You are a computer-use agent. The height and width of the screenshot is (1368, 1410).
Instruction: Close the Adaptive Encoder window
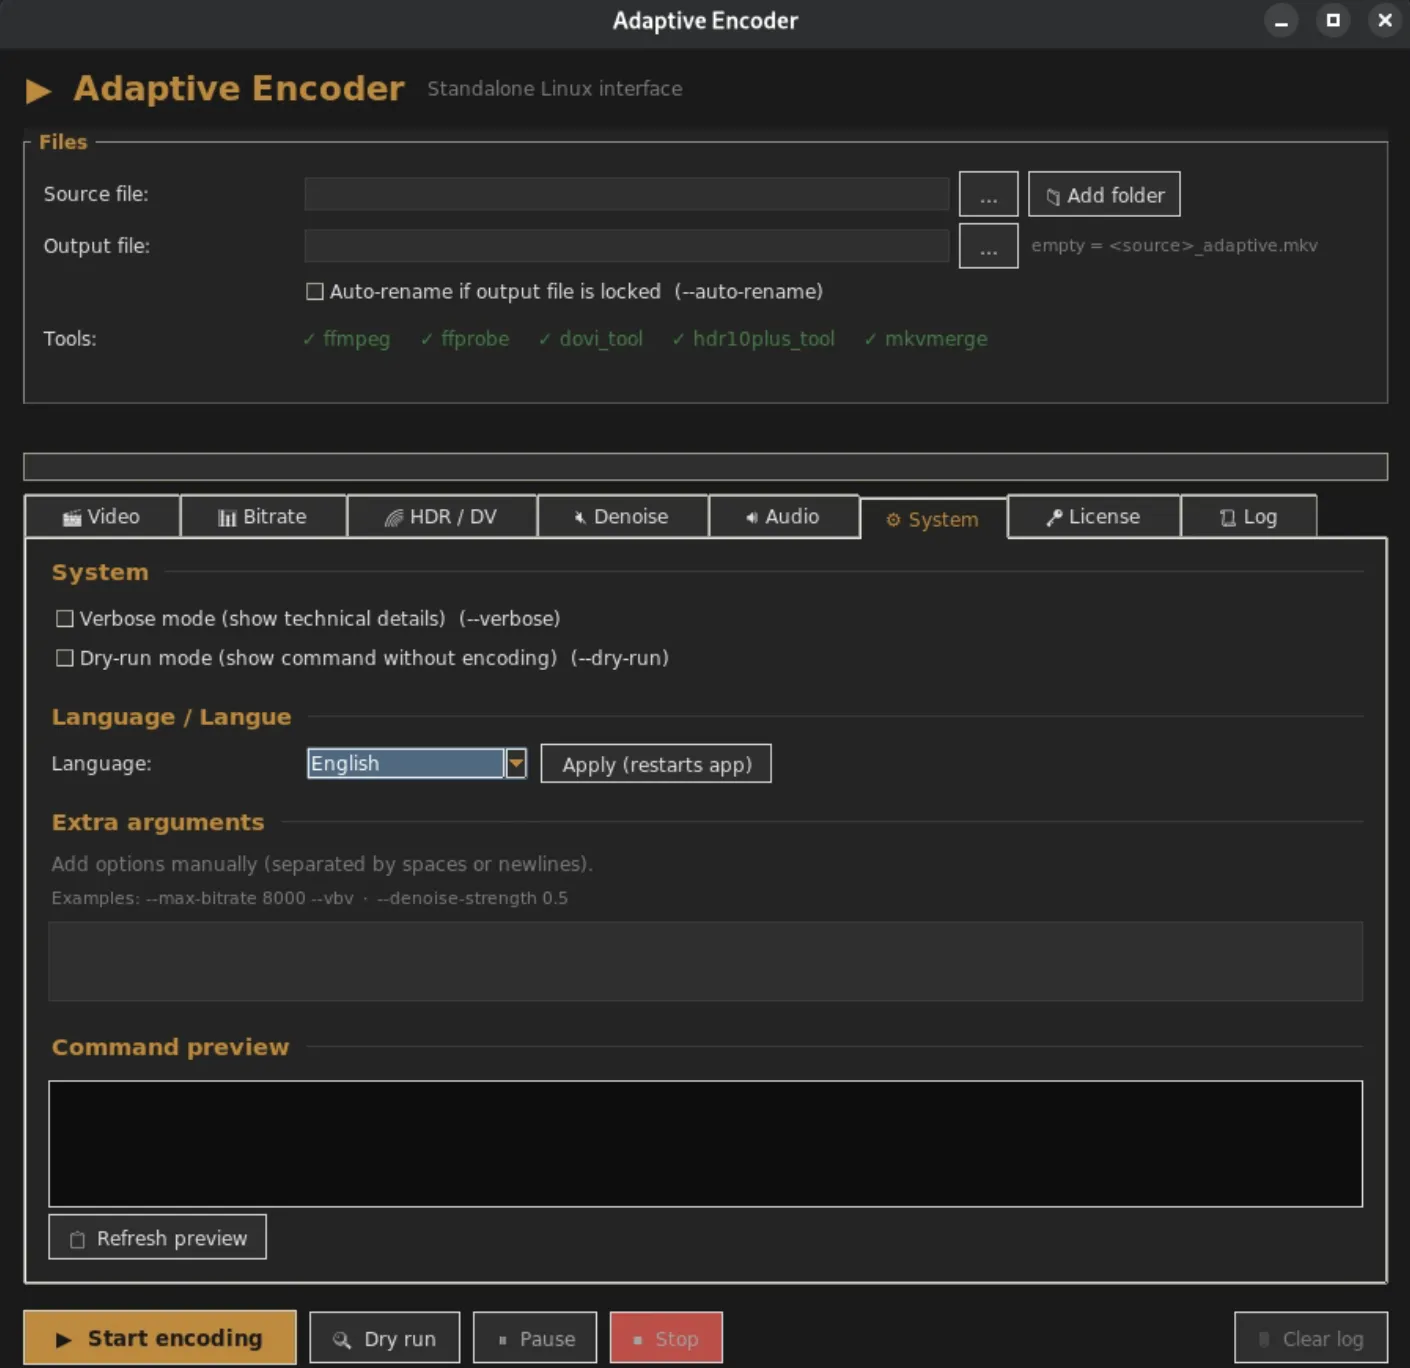click(x=1385, y=20)
